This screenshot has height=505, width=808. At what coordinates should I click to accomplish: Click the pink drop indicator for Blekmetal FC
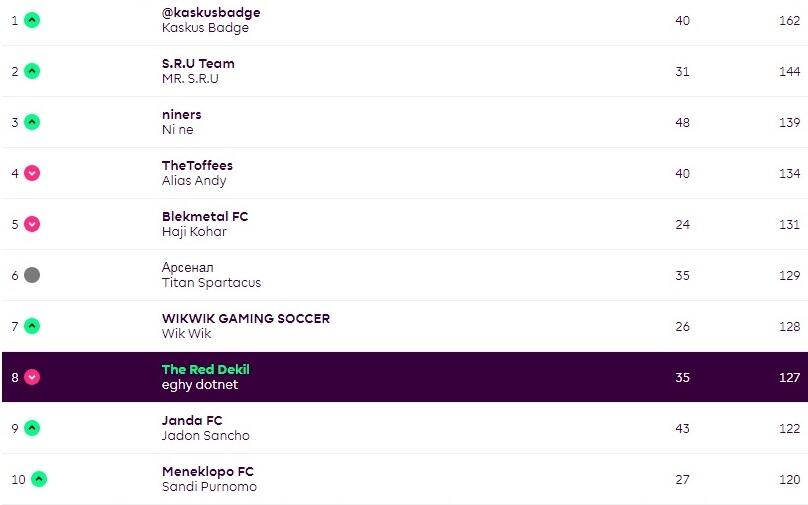[x=32, y=224]
